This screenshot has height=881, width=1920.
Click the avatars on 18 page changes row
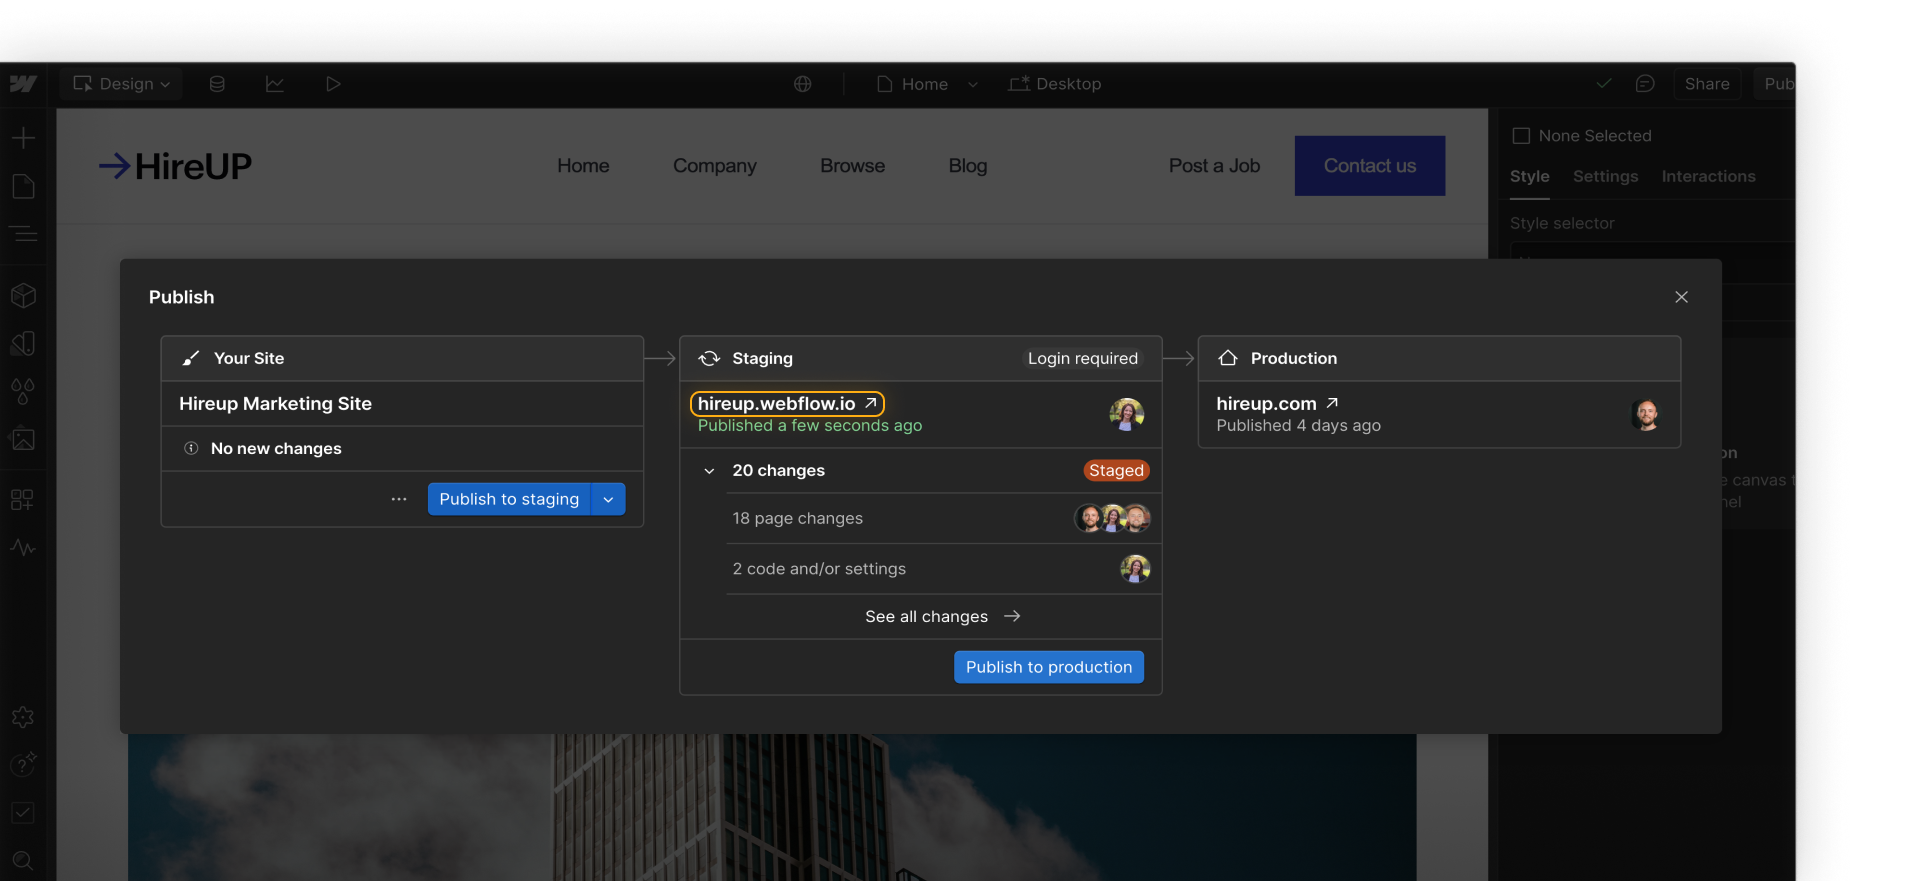click(x=1112, y=518)
